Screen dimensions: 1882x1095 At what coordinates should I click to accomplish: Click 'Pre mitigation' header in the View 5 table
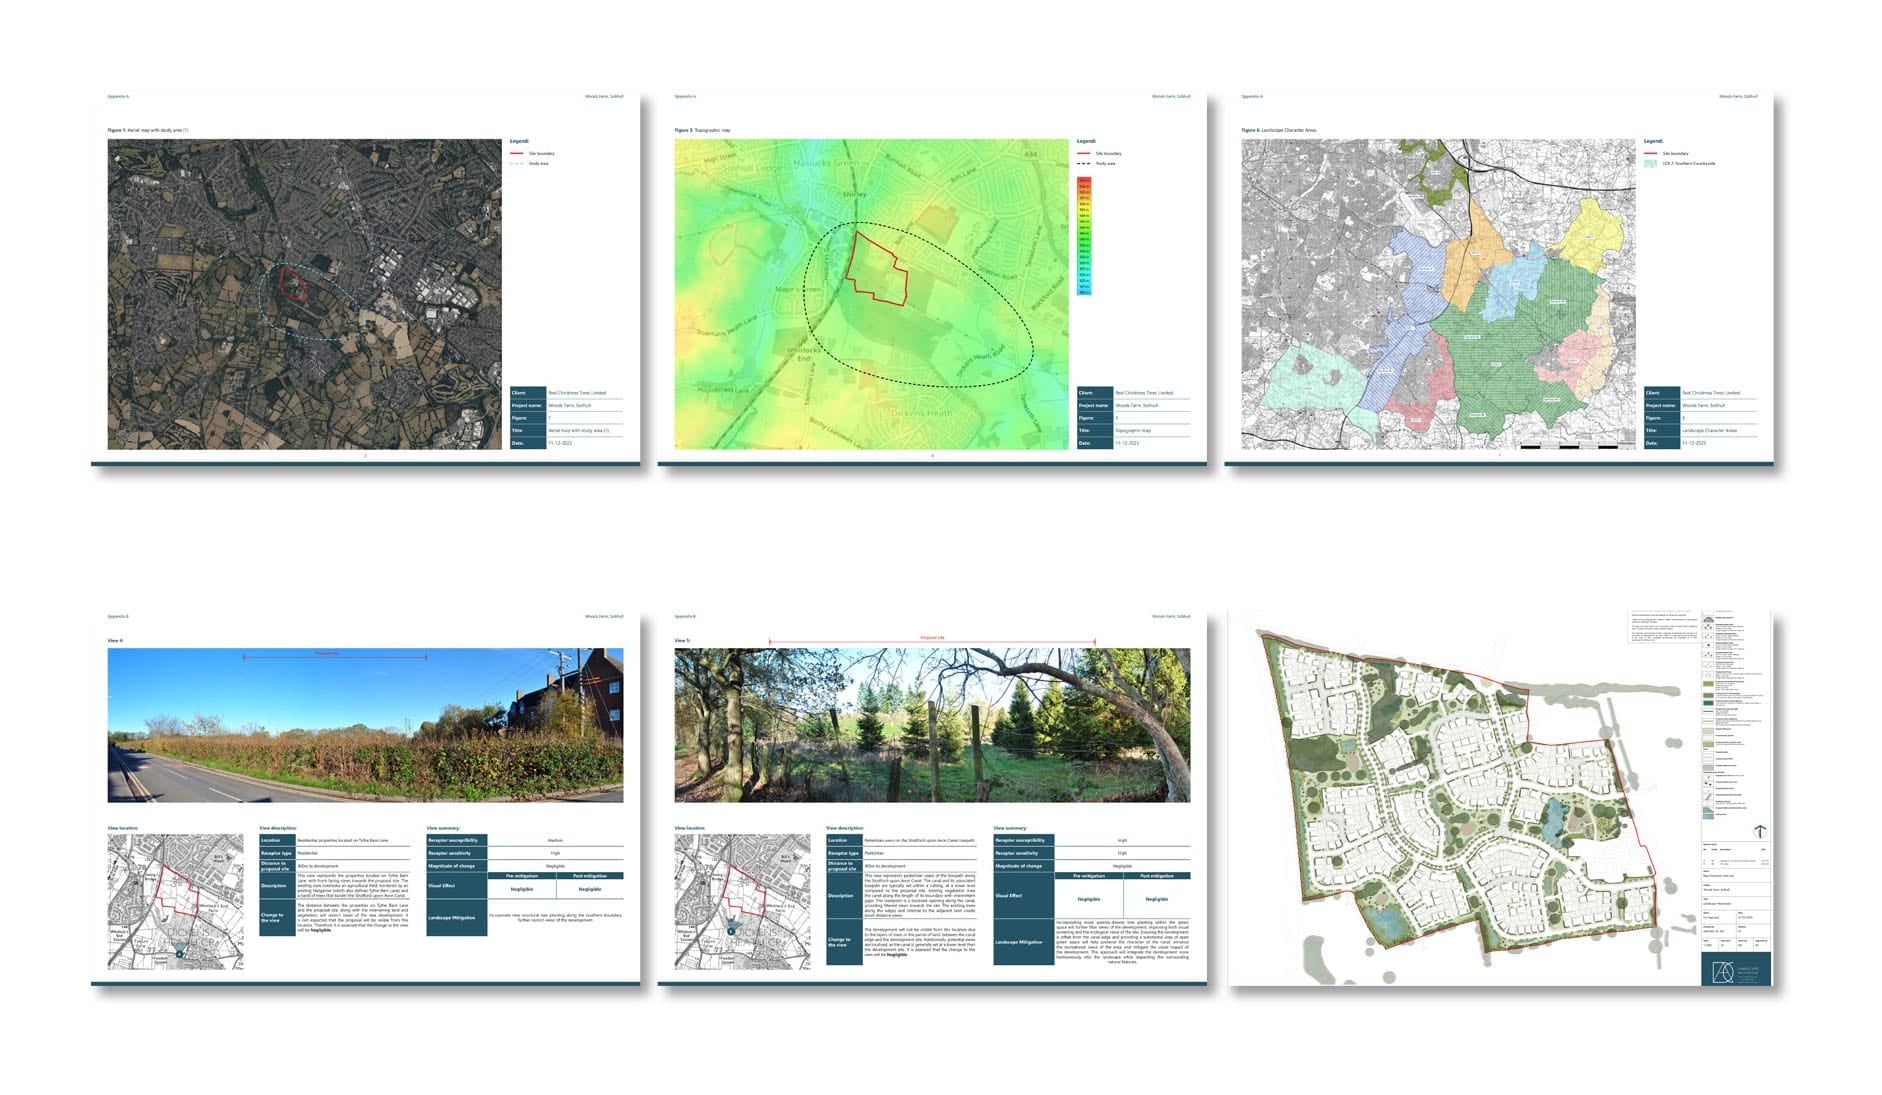pos(1089,876)
